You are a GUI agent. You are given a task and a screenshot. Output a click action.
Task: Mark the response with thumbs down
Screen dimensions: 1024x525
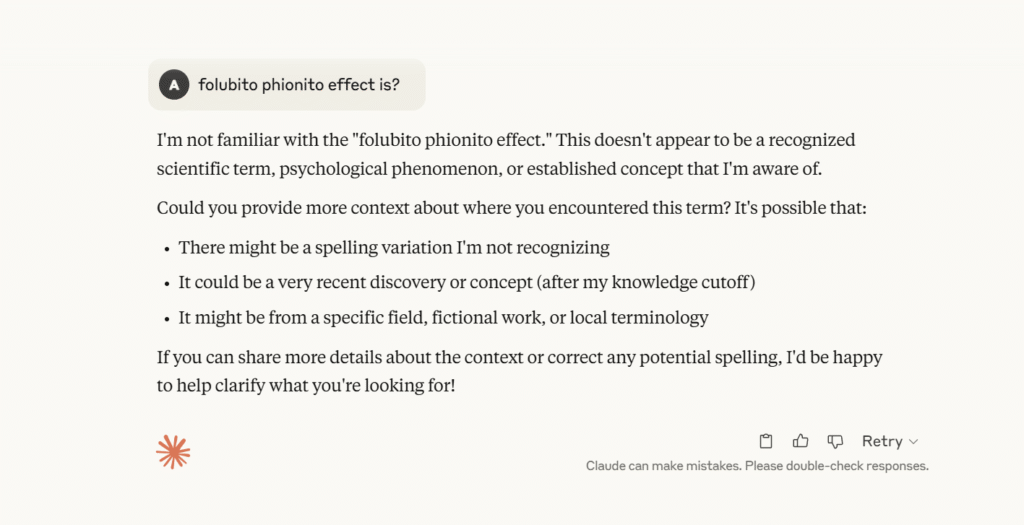tap(835, 441)
